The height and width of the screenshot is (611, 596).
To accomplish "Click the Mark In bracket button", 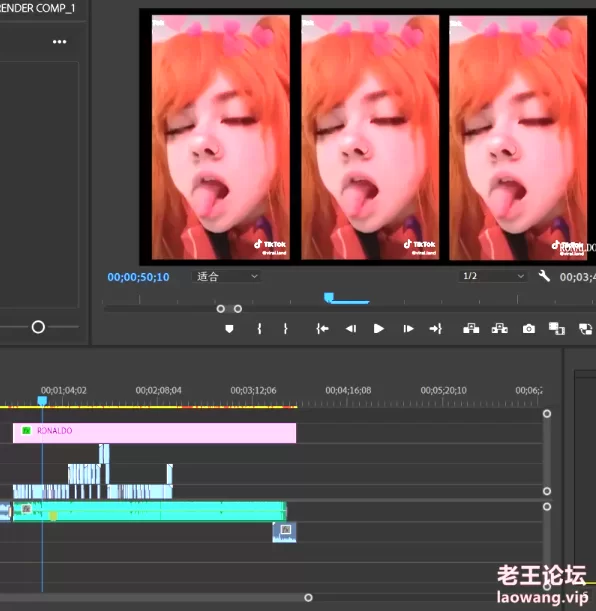I will (x=259, y=329).
